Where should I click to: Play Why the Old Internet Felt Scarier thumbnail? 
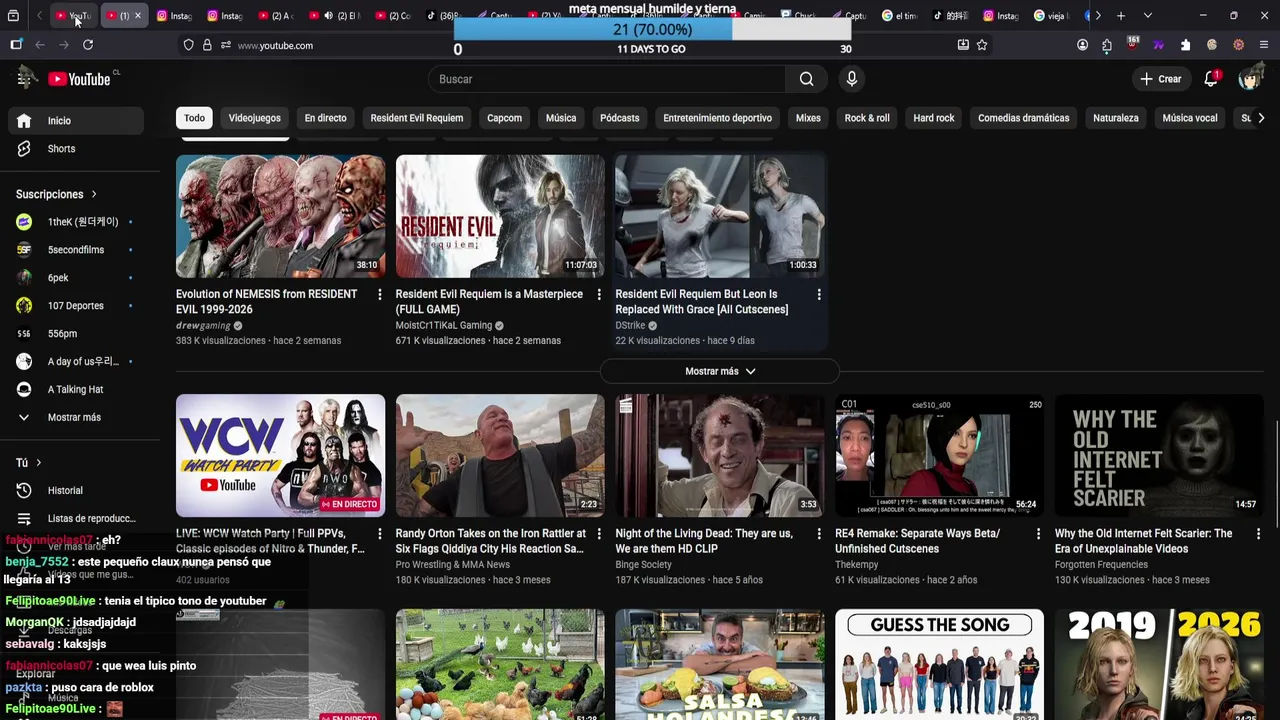pos(1159,455)
